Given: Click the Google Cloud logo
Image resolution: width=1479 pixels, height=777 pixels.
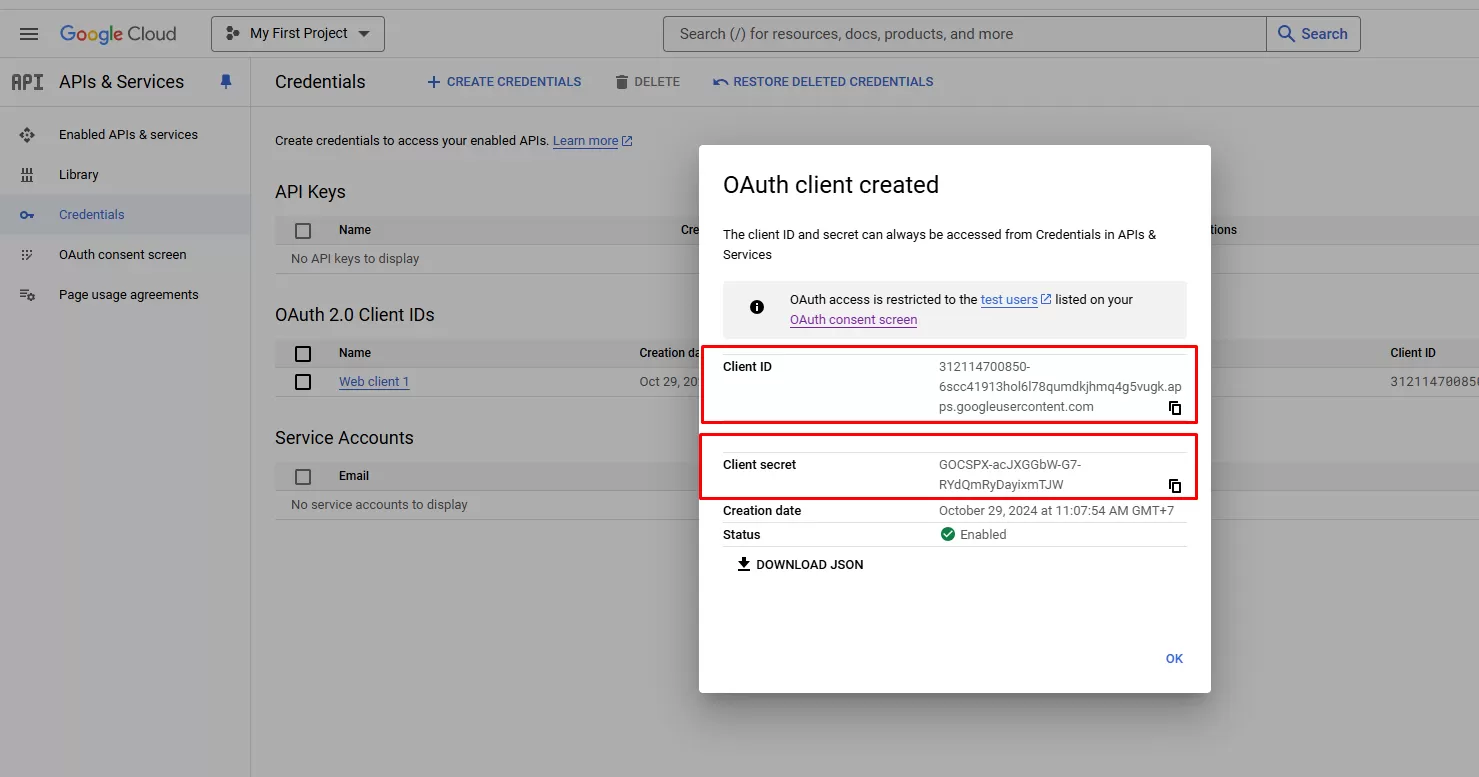Looking at the screenshot, I should 118,34.
